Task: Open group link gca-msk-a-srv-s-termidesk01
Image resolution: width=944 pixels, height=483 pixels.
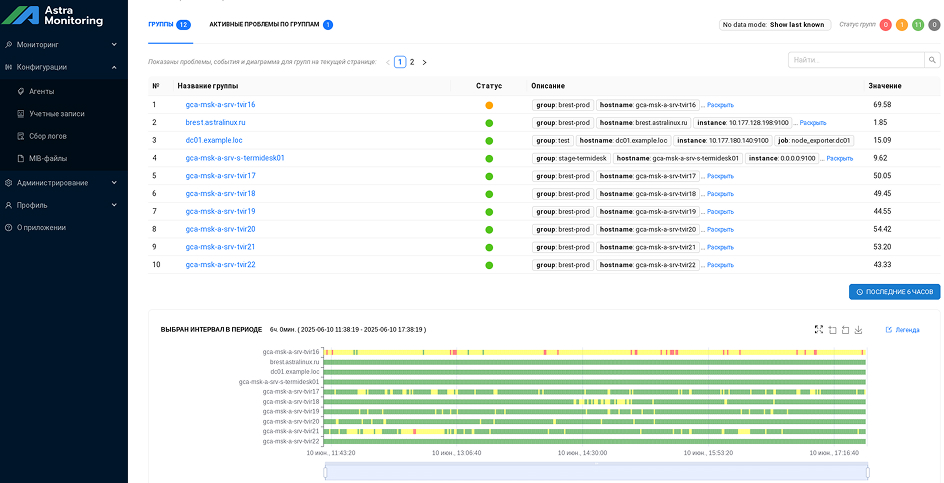Action: (x=235, y=158)
